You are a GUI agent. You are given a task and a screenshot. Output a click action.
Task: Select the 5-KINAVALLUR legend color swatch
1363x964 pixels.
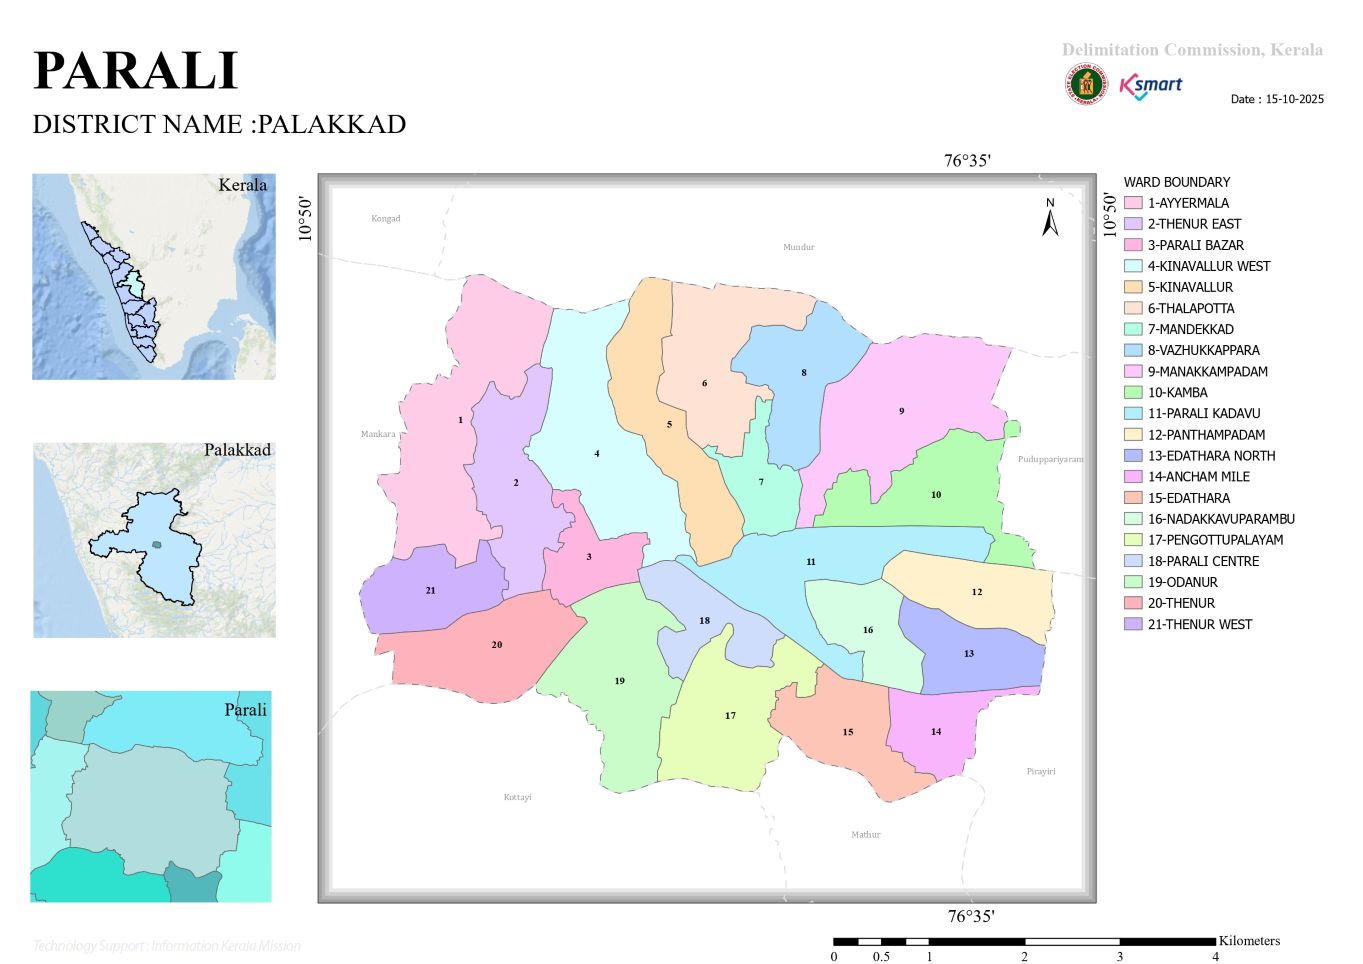click(1133, 287)
